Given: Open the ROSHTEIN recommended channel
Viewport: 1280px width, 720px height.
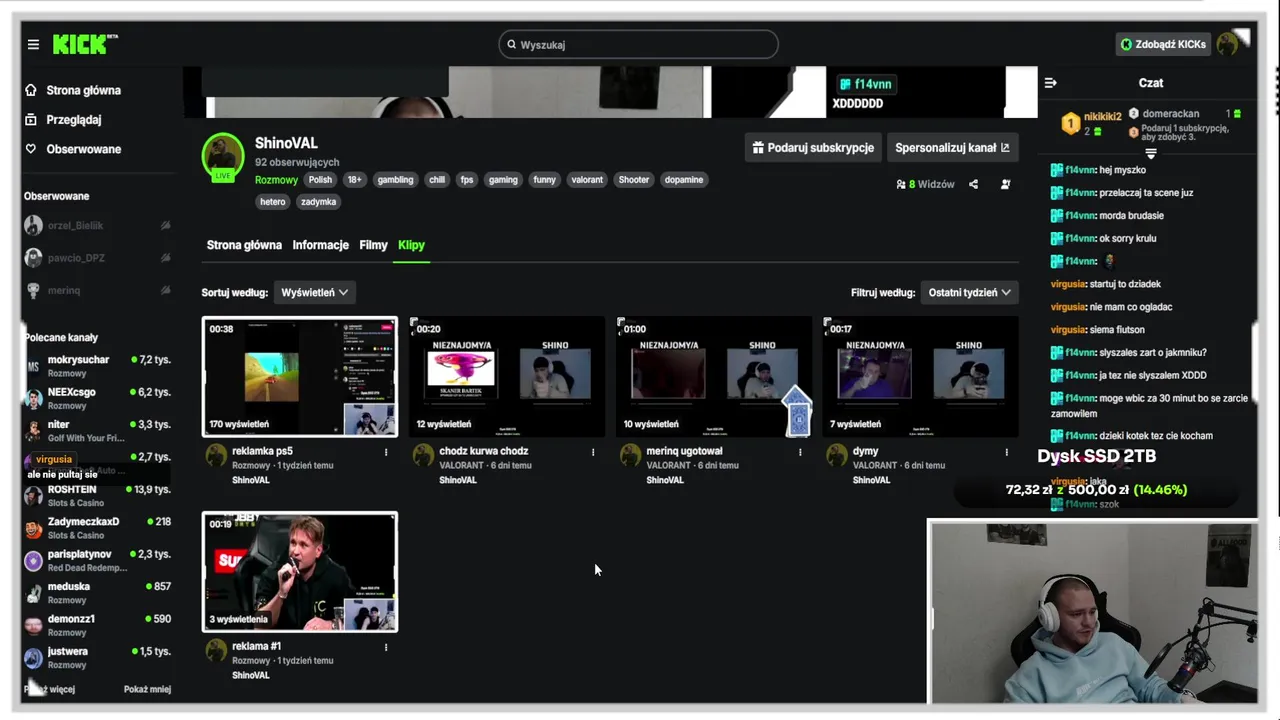Looking at the screenshot, I should pyautogui.click(x=98, y=496).
